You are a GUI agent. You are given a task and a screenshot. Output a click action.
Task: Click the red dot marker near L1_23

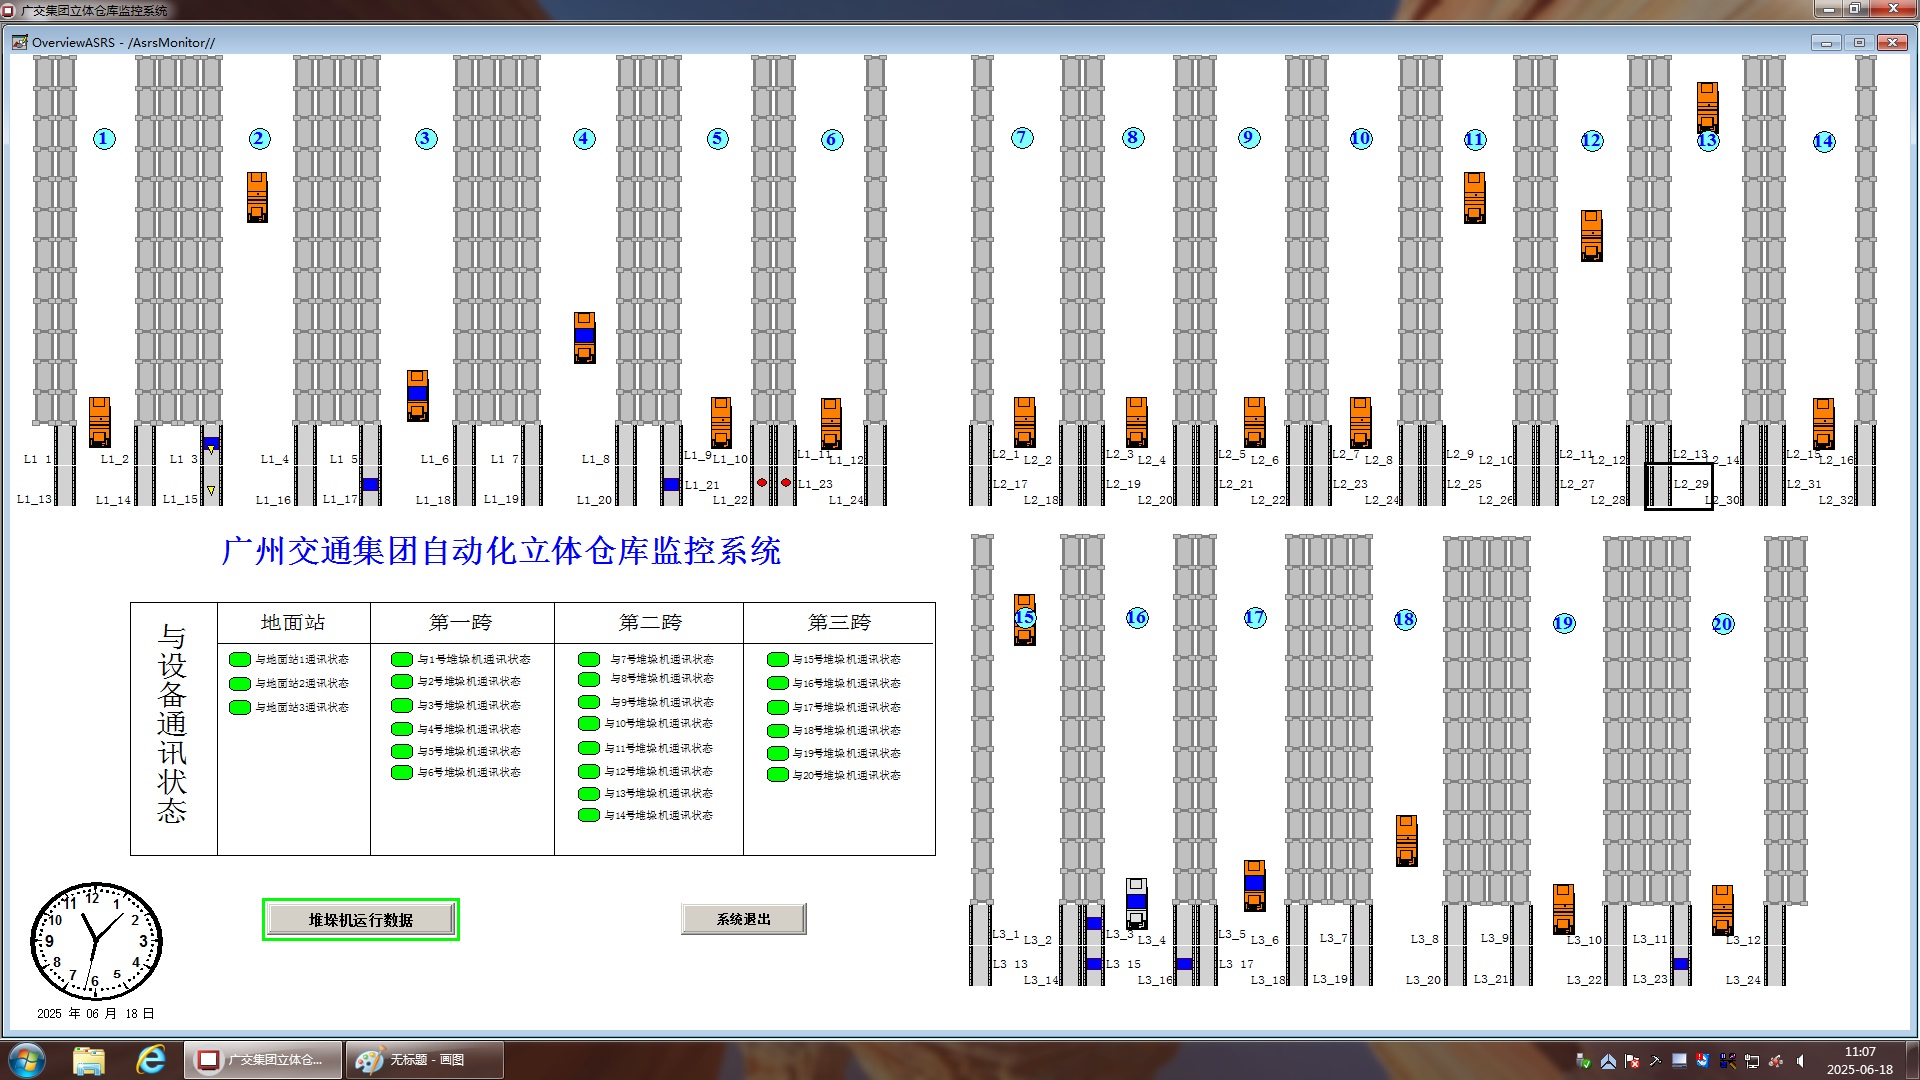click(786, 483)
